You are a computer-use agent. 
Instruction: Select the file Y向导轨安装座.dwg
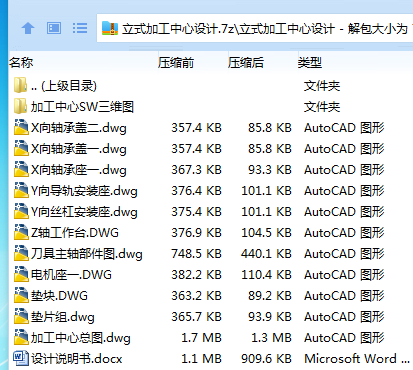click(84, 191)
